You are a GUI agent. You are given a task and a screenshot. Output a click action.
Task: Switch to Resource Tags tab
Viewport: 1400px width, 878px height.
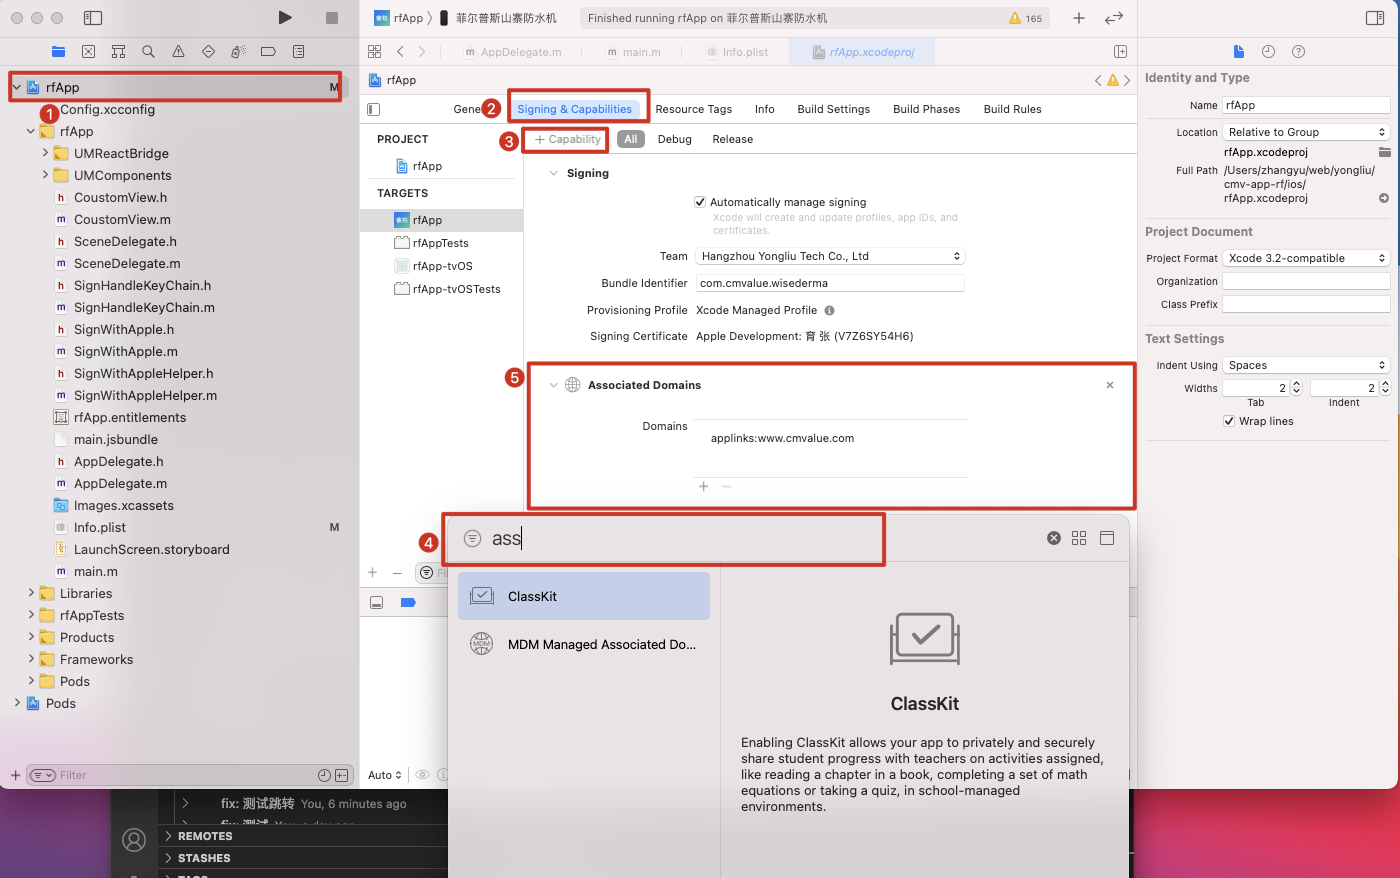click(x=694, y=109)
